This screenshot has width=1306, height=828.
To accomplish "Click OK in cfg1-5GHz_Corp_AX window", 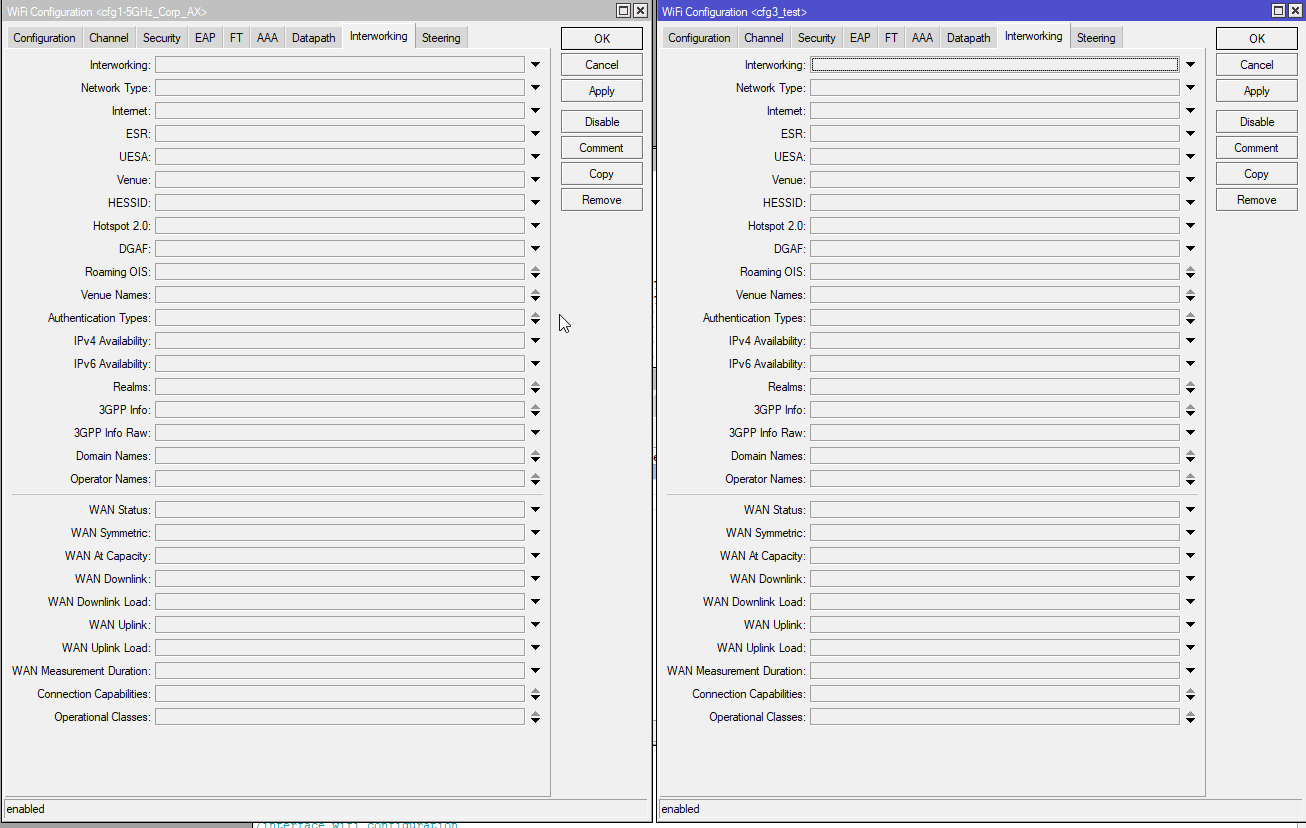I will tap(602, 38).
